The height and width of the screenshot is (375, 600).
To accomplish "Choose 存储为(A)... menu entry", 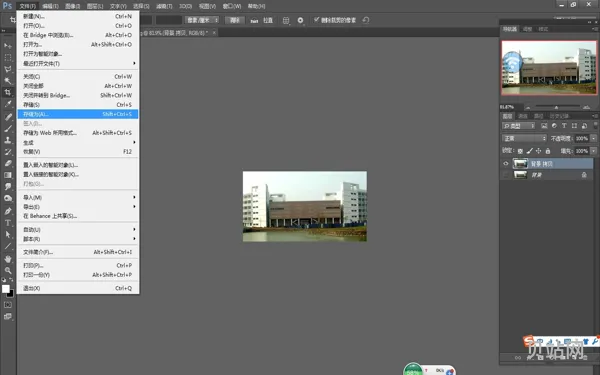I will [78, 114].
